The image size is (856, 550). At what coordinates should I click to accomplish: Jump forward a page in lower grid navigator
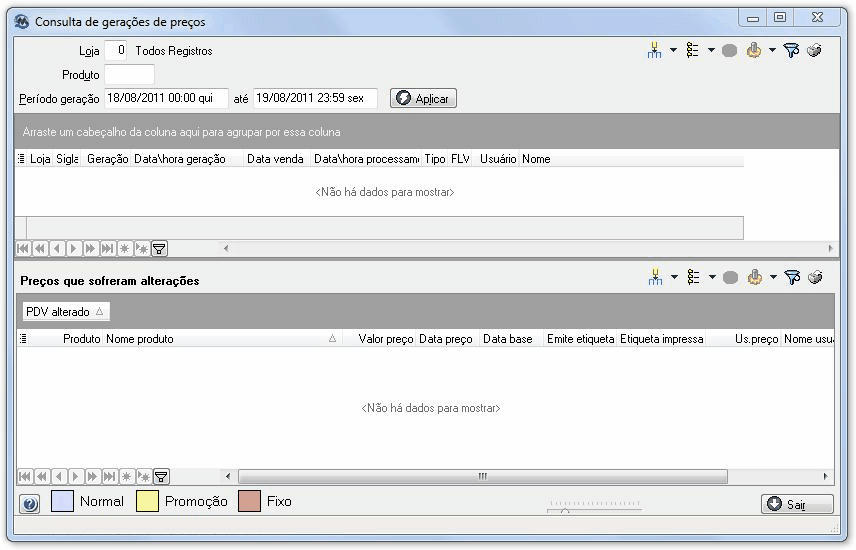(x=93, y=476)
